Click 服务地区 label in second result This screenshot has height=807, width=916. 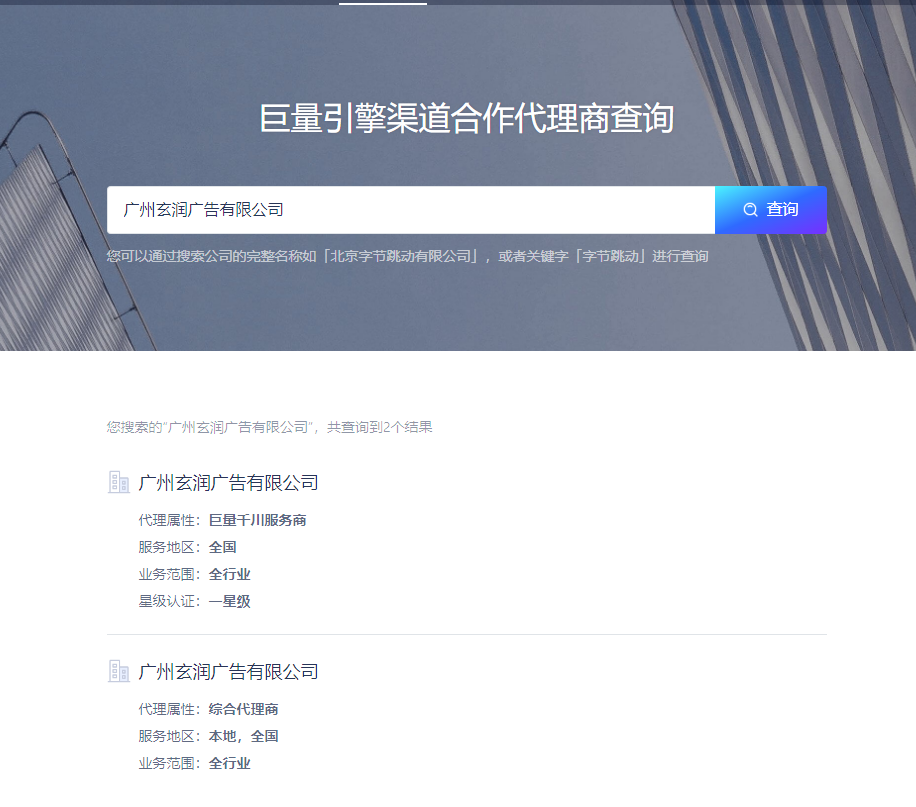click(x=169, y=736)
